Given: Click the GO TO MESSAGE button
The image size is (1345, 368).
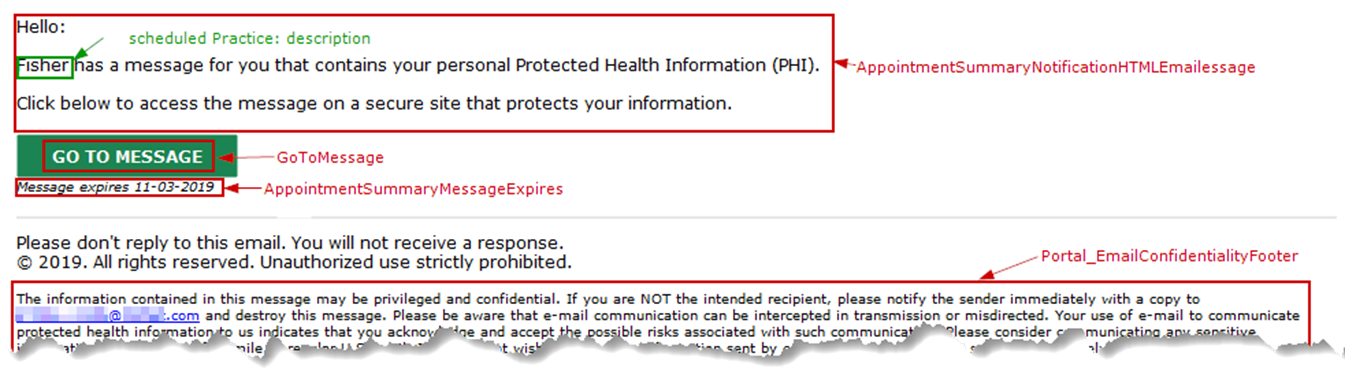Looking at the screenshot, I should [x=127, y=156].
